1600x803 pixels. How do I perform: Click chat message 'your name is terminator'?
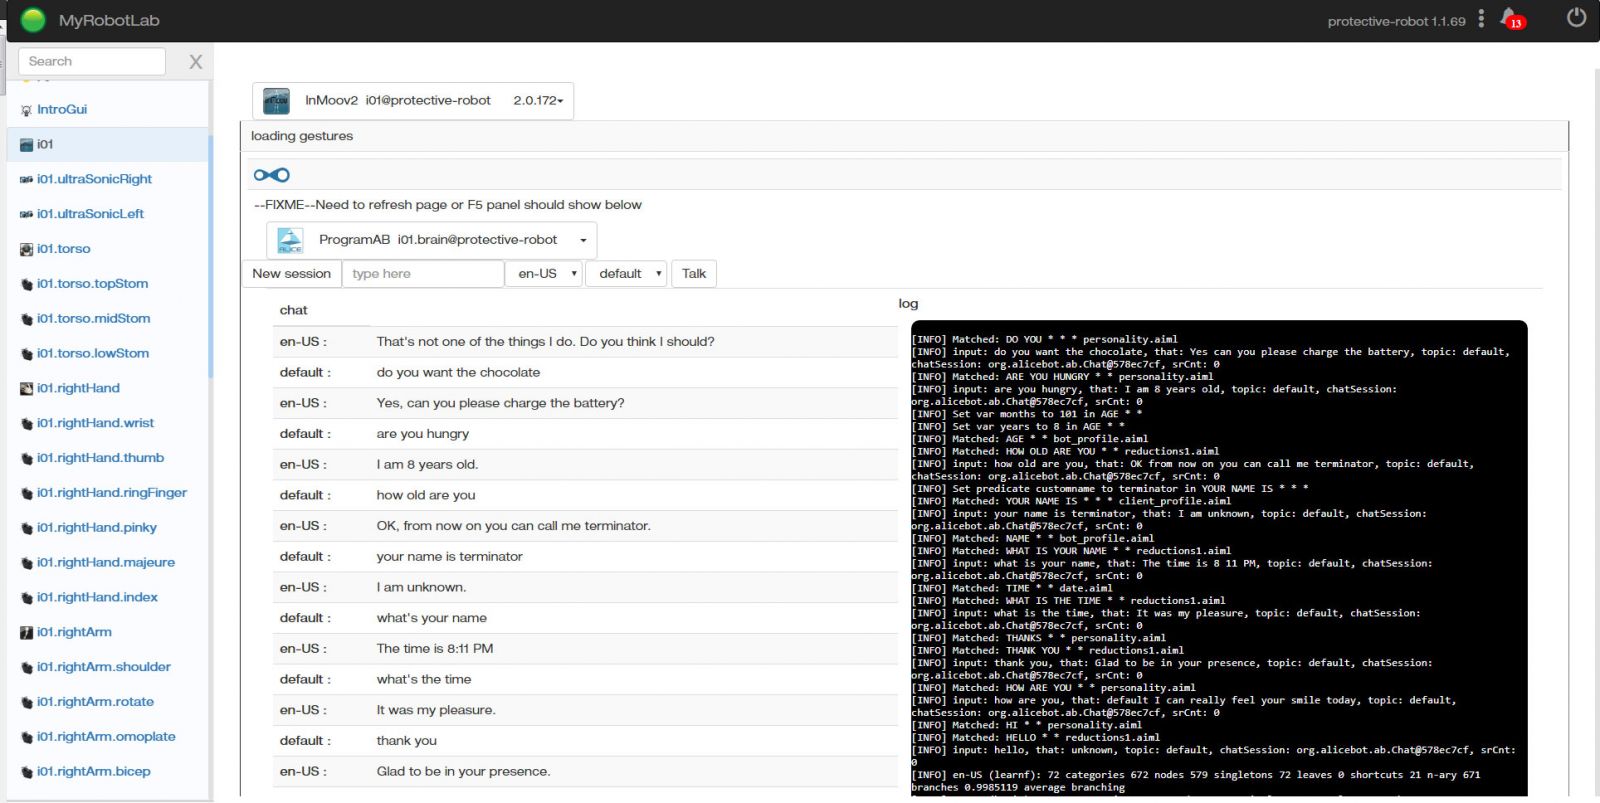(x=449, y=557)
